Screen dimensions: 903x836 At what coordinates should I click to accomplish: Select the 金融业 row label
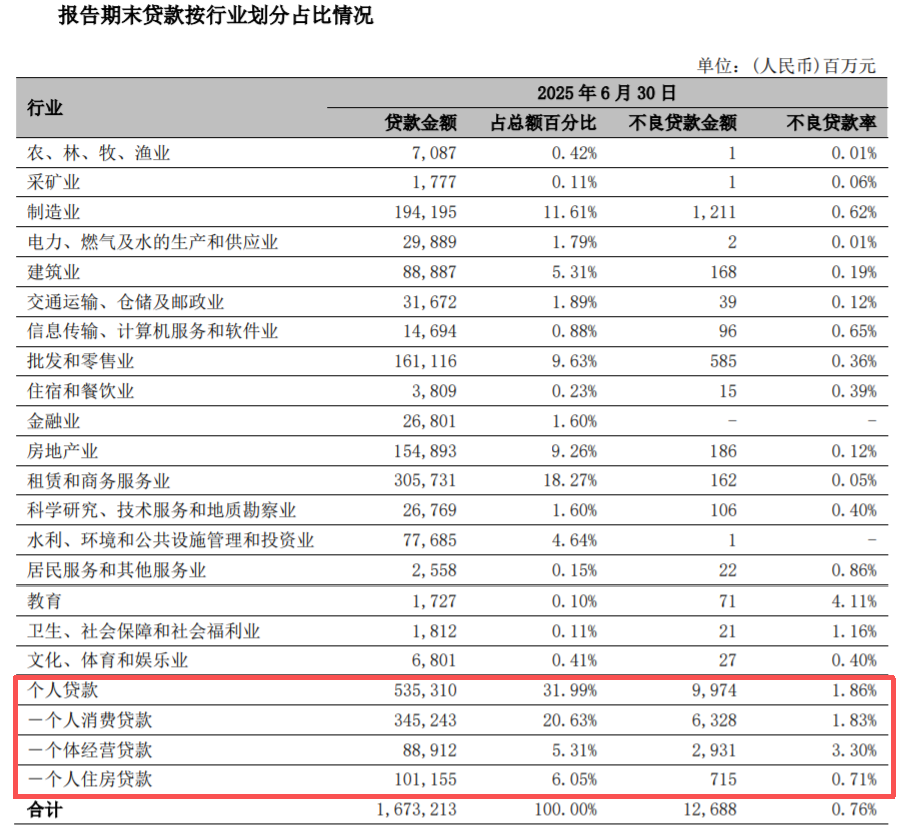[x=53, y=421]
